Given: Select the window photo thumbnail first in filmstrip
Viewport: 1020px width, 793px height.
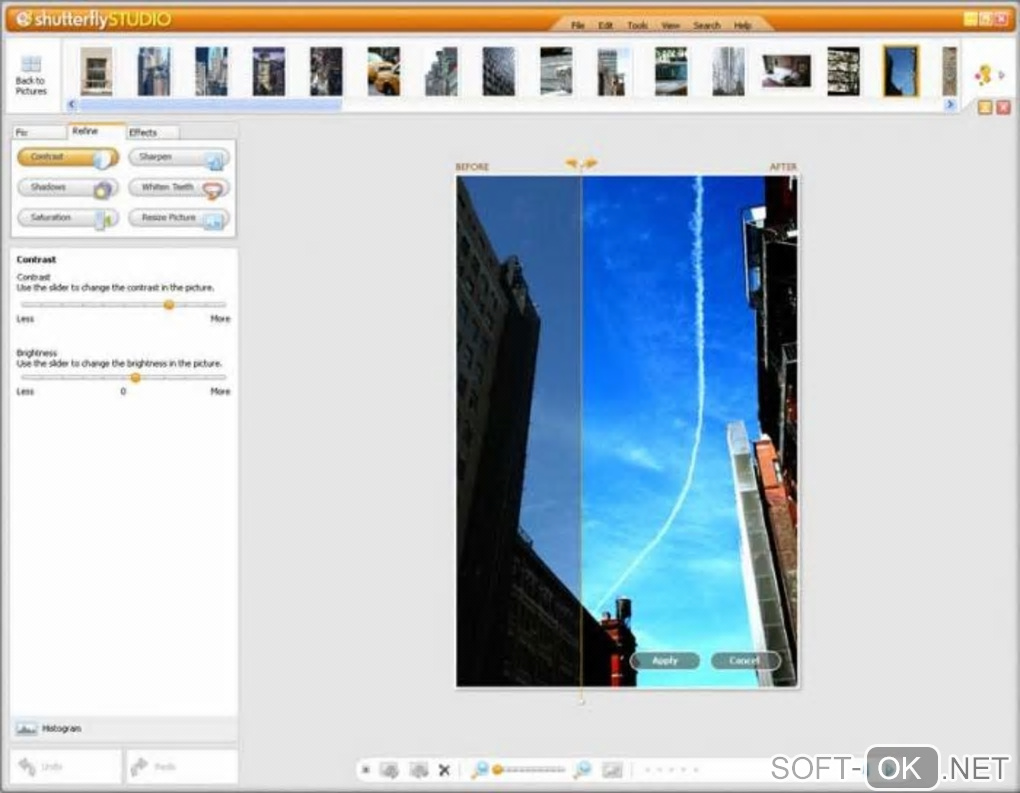Looking at the screenshot, I should pos(96,72).
